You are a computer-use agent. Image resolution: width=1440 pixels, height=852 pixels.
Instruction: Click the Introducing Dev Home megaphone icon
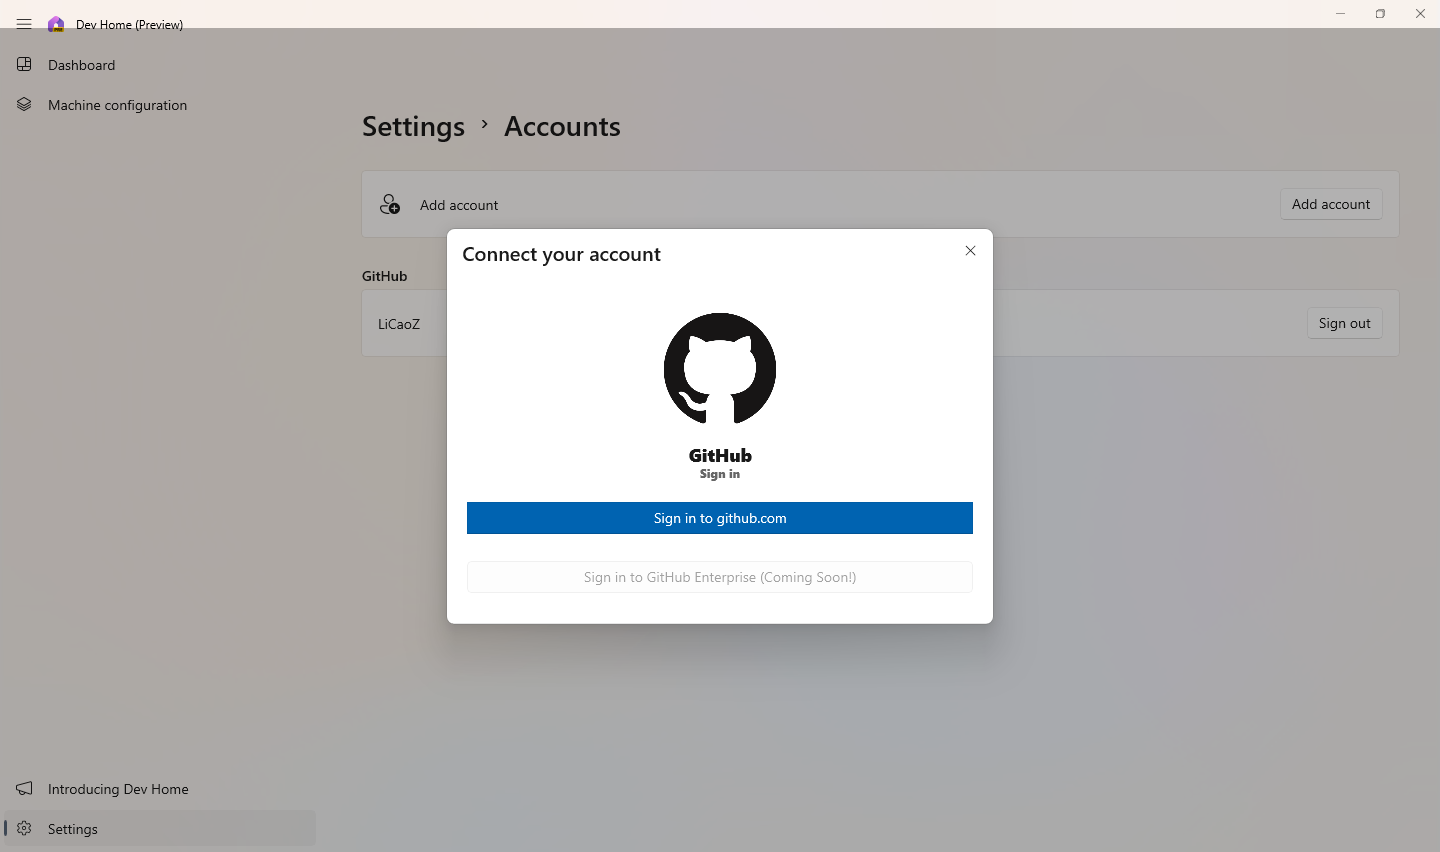[24, 789]
